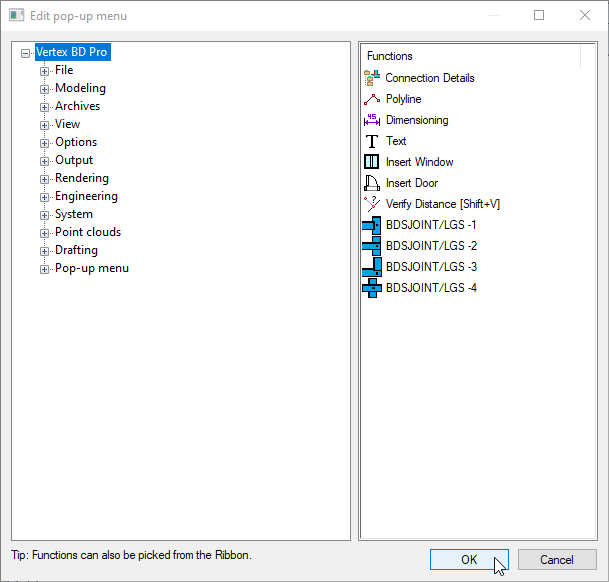Screen dimensions: 609x582
Task: Pick the Dimensioning function icon
Action: (x=372, y=120)
